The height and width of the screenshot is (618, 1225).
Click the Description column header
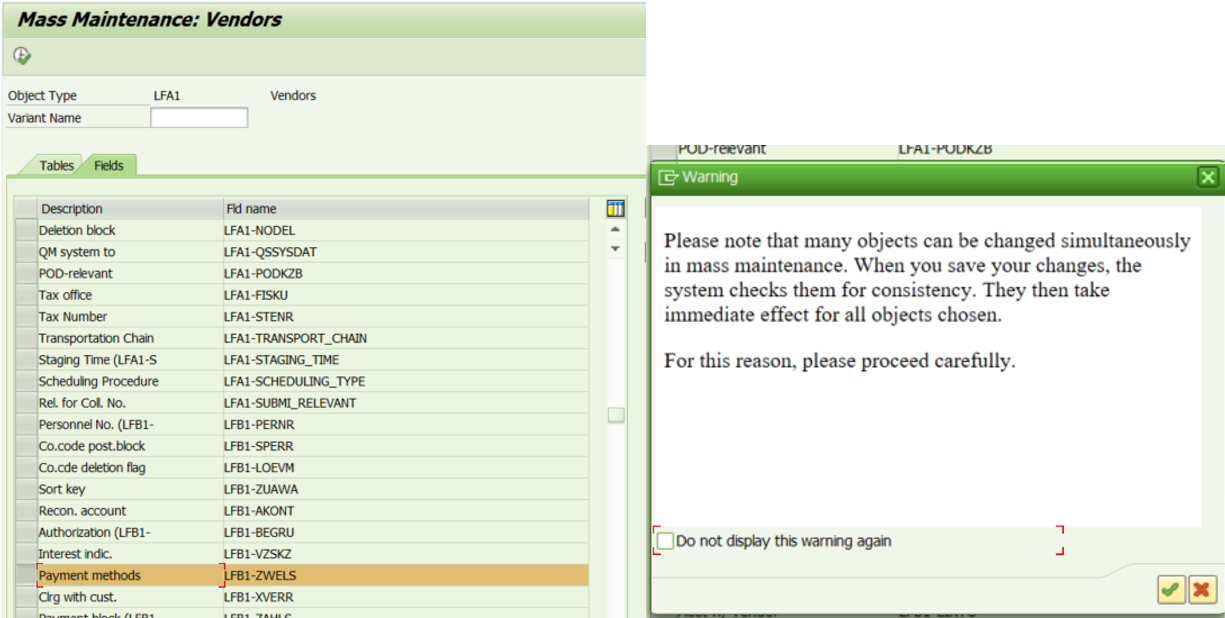pos(128,209)
